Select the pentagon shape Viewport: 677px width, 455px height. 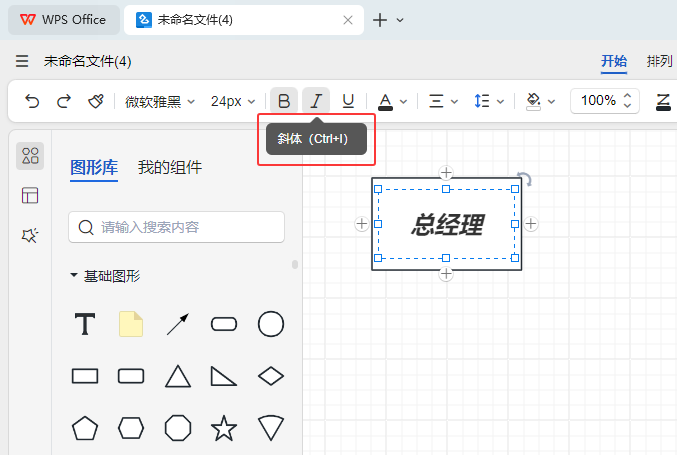[85, 428]
